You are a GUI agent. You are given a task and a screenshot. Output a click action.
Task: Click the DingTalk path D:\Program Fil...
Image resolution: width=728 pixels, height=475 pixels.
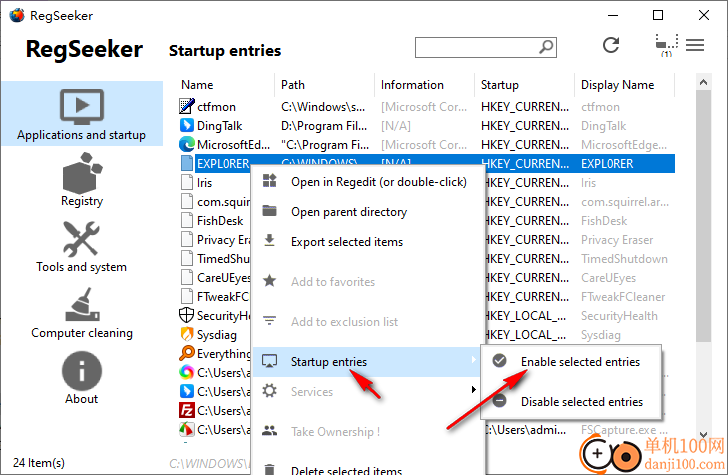click(x=324, y=125)
